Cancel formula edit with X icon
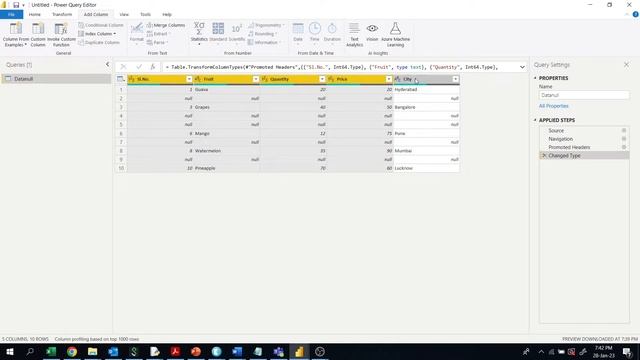The height and width of the screenshot is (360, 640). click(123, 67)
